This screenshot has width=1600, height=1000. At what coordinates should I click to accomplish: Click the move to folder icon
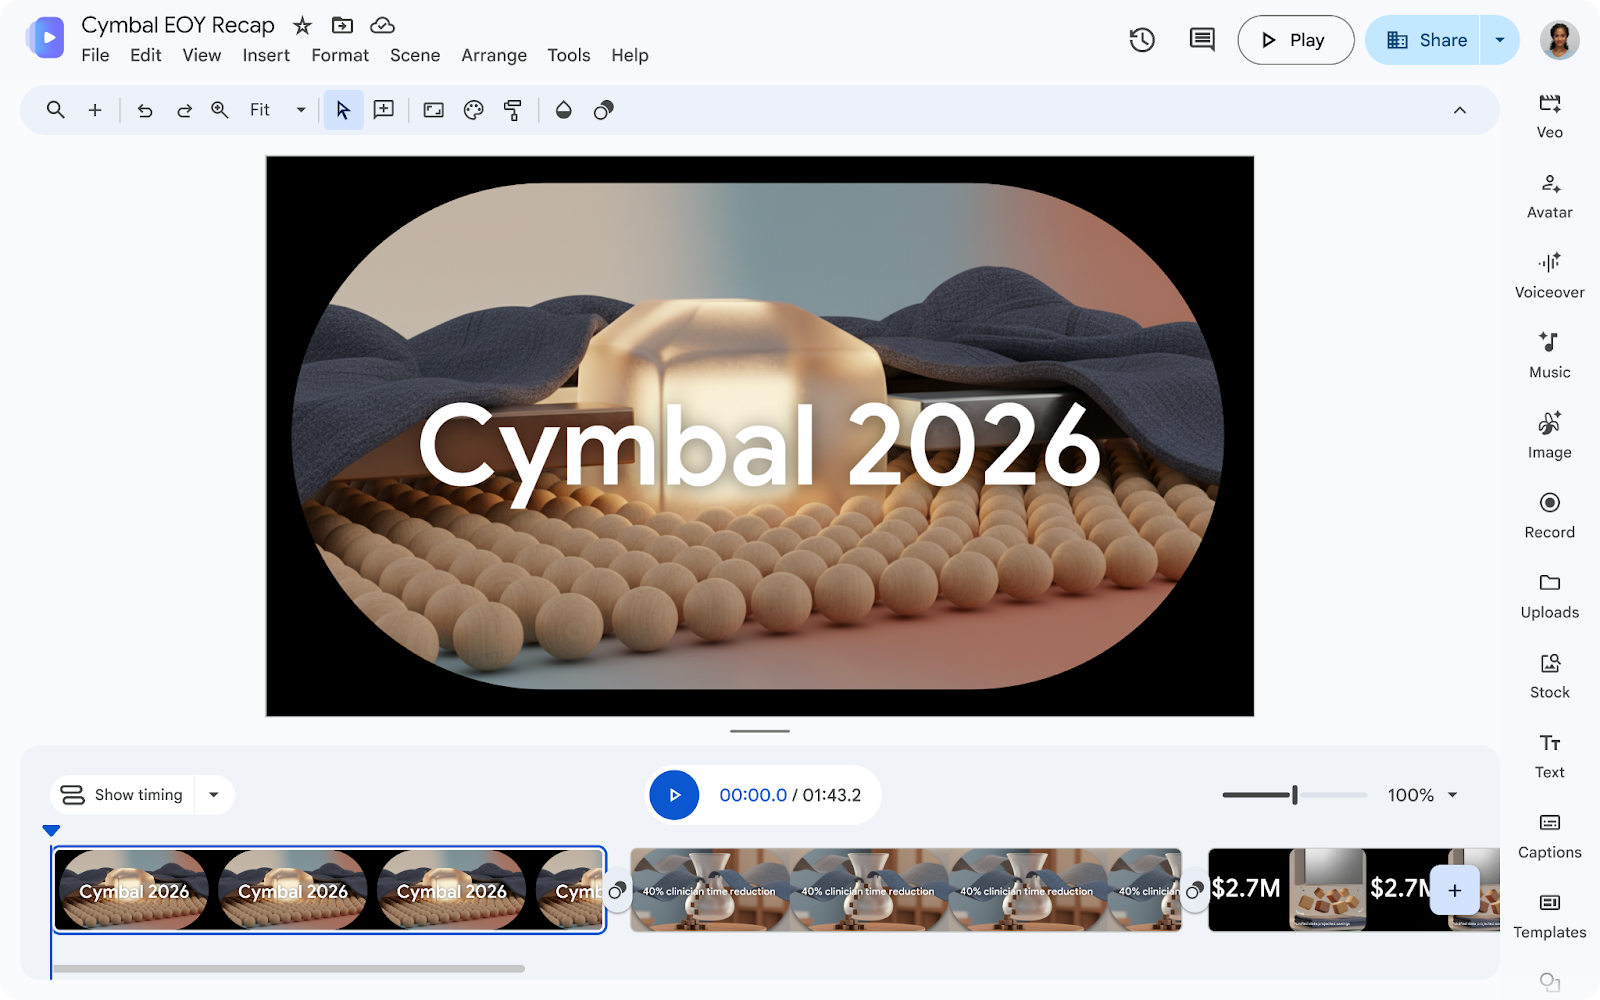pos(342,25)
